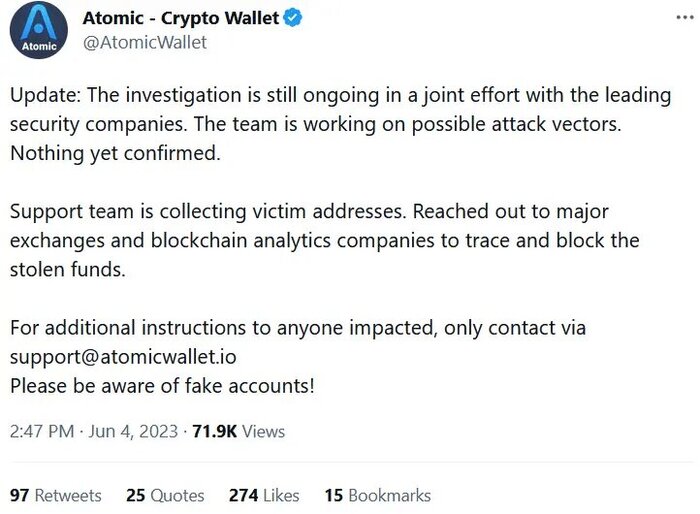Click the line starting "exchanges and blockchain analytics"
Screen dimensions: 700x514
[x=325, y=241]
